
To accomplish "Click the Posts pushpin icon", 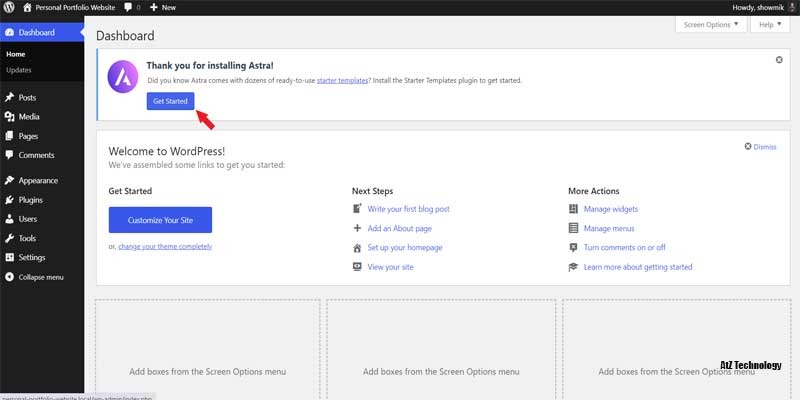I will [x=9, y=97].
